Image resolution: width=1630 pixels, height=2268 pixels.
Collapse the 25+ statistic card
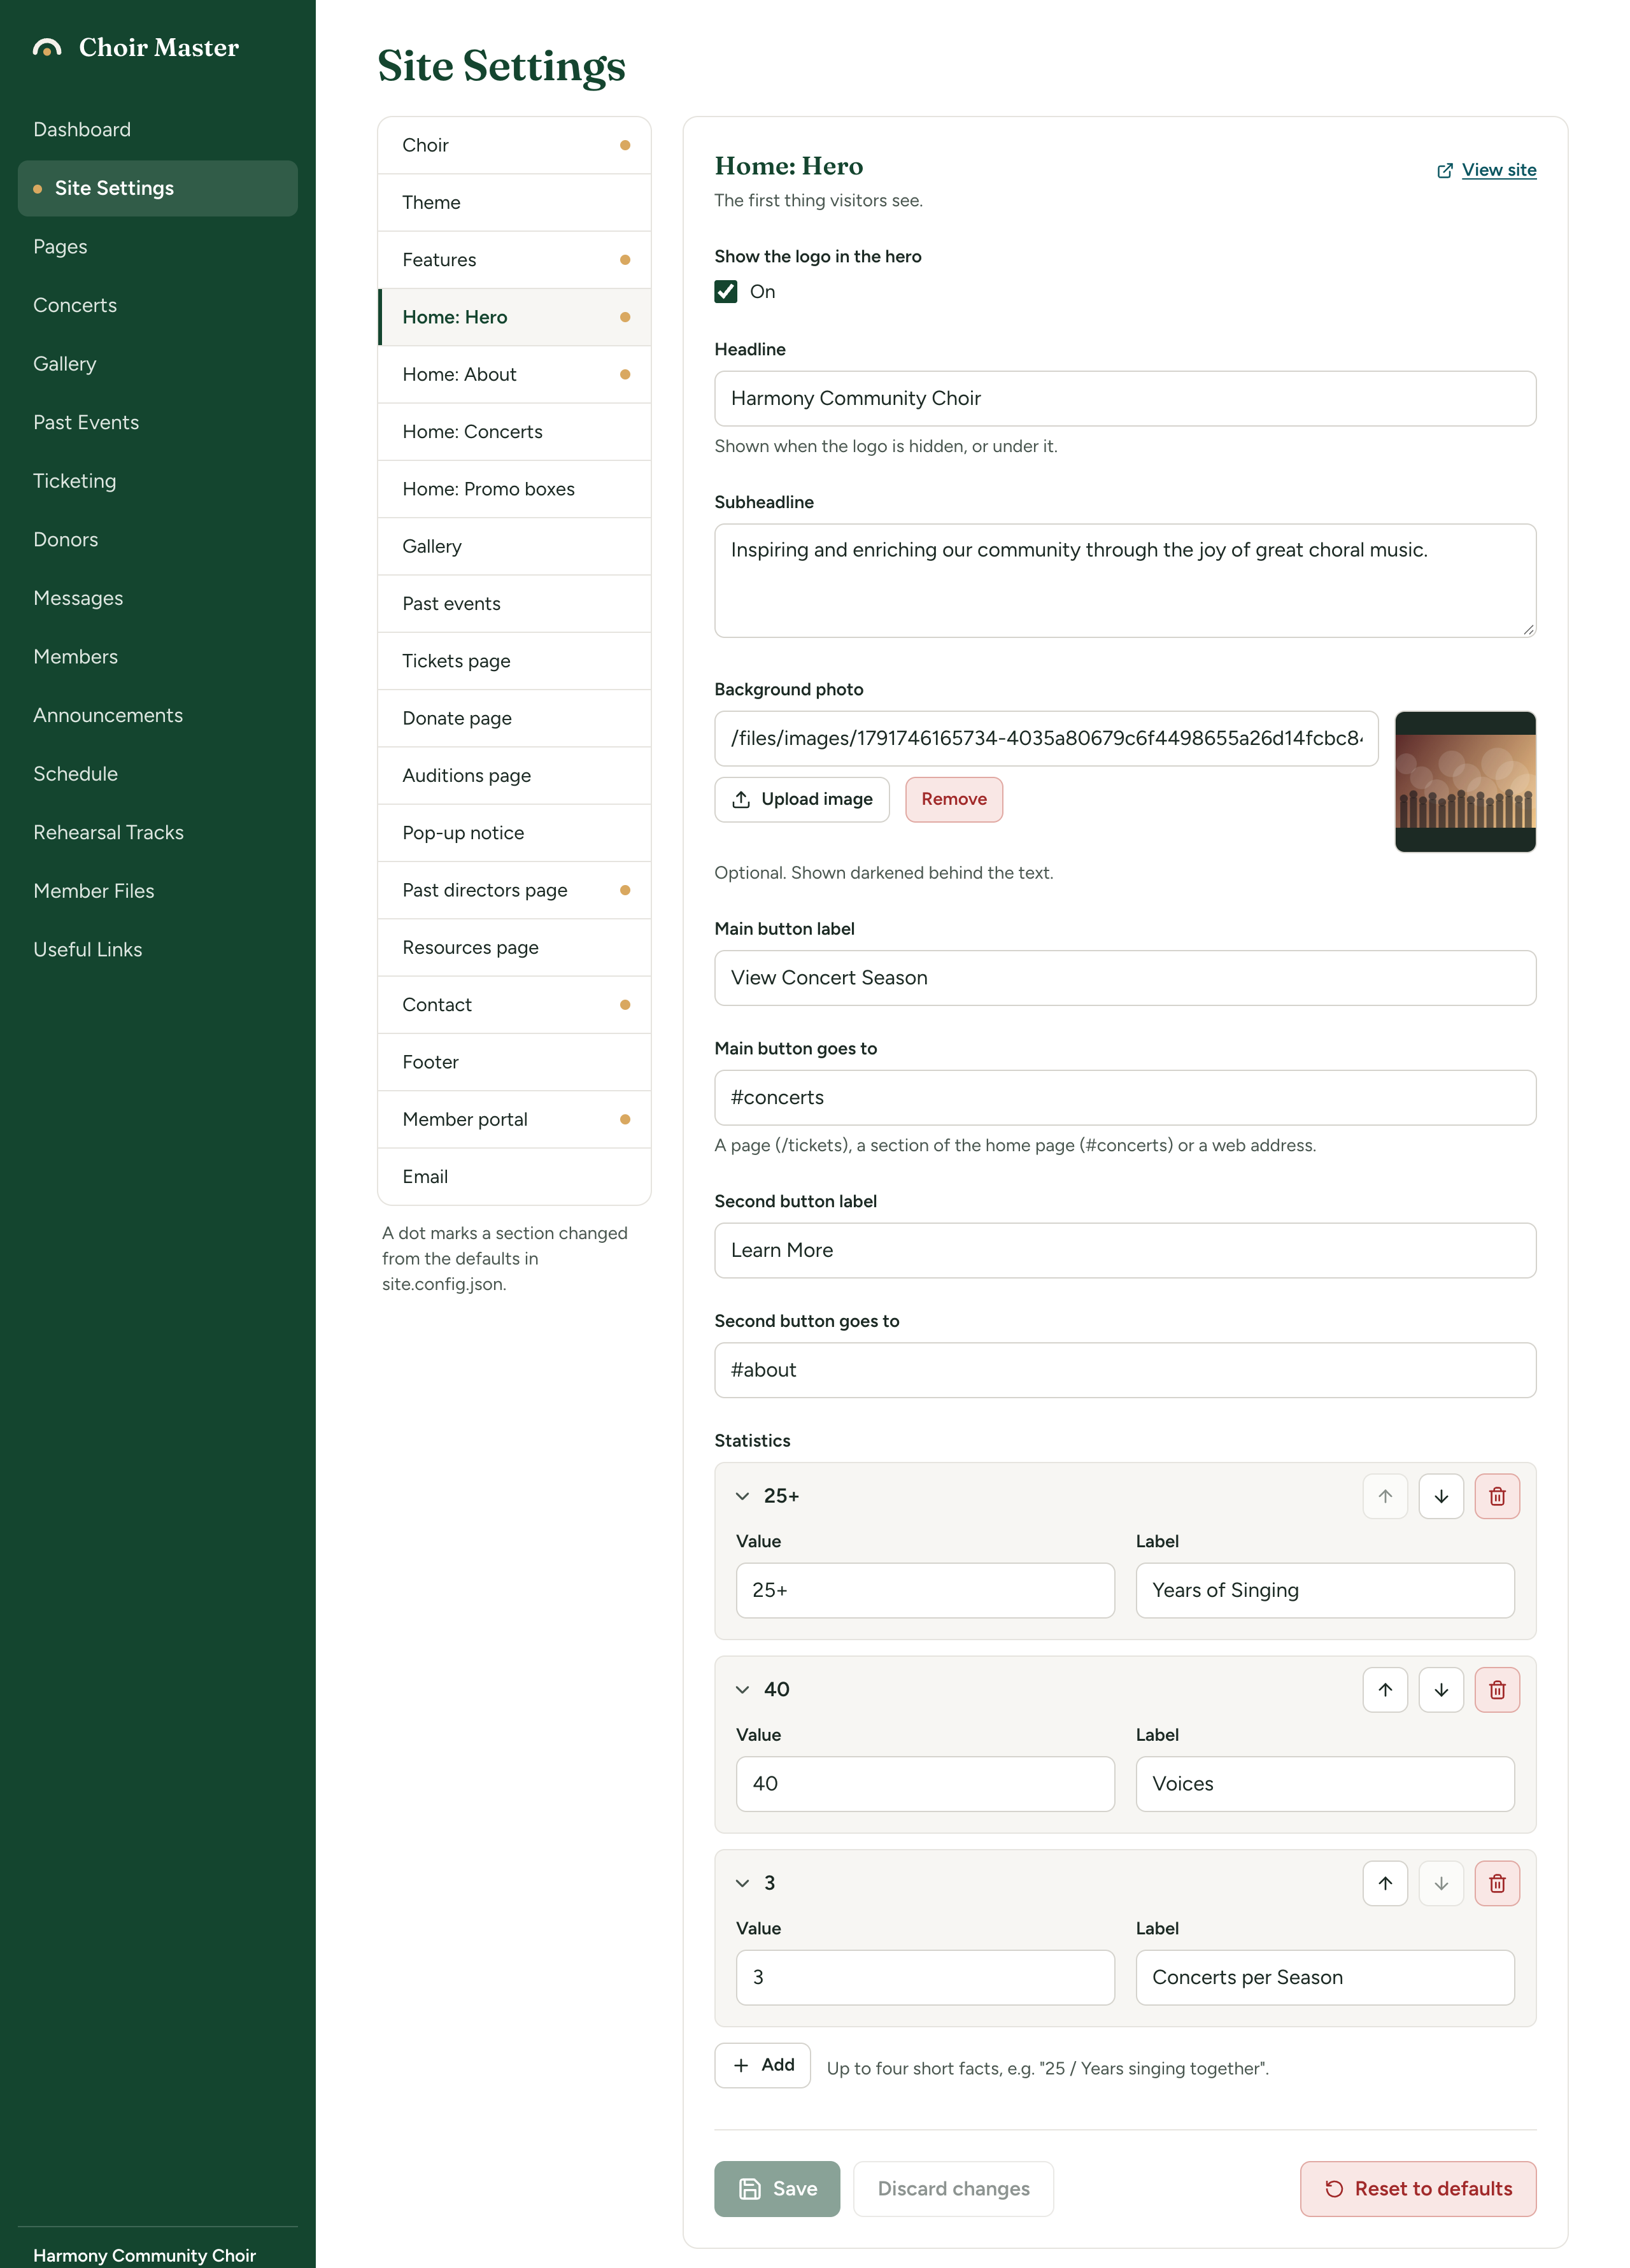pos(742,1496)
